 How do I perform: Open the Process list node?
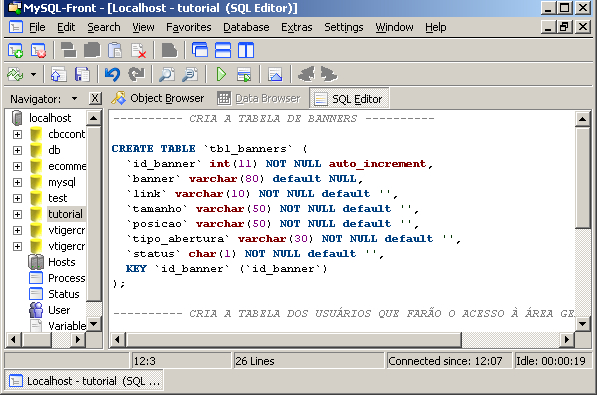pyautogui.click(x=66, y=278)
